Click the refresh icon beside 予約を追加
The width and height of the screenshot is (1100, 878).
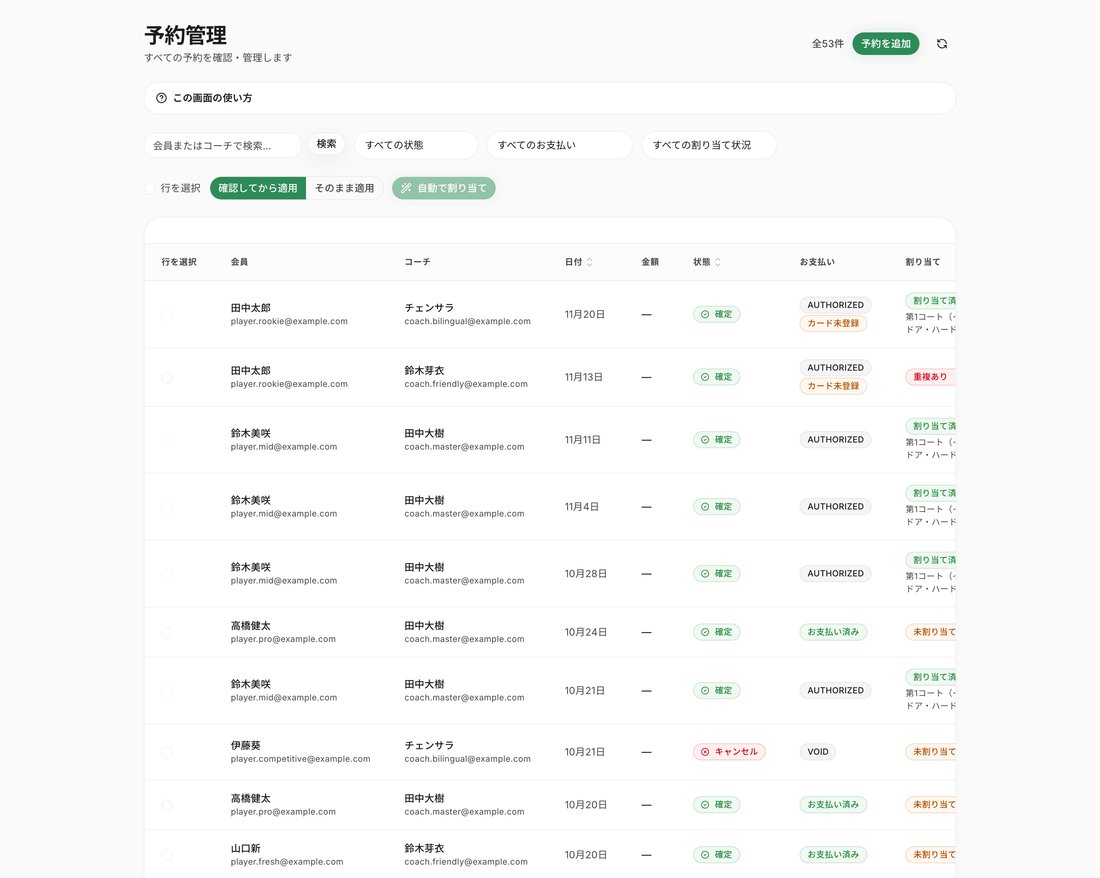(x=941, y=43)
